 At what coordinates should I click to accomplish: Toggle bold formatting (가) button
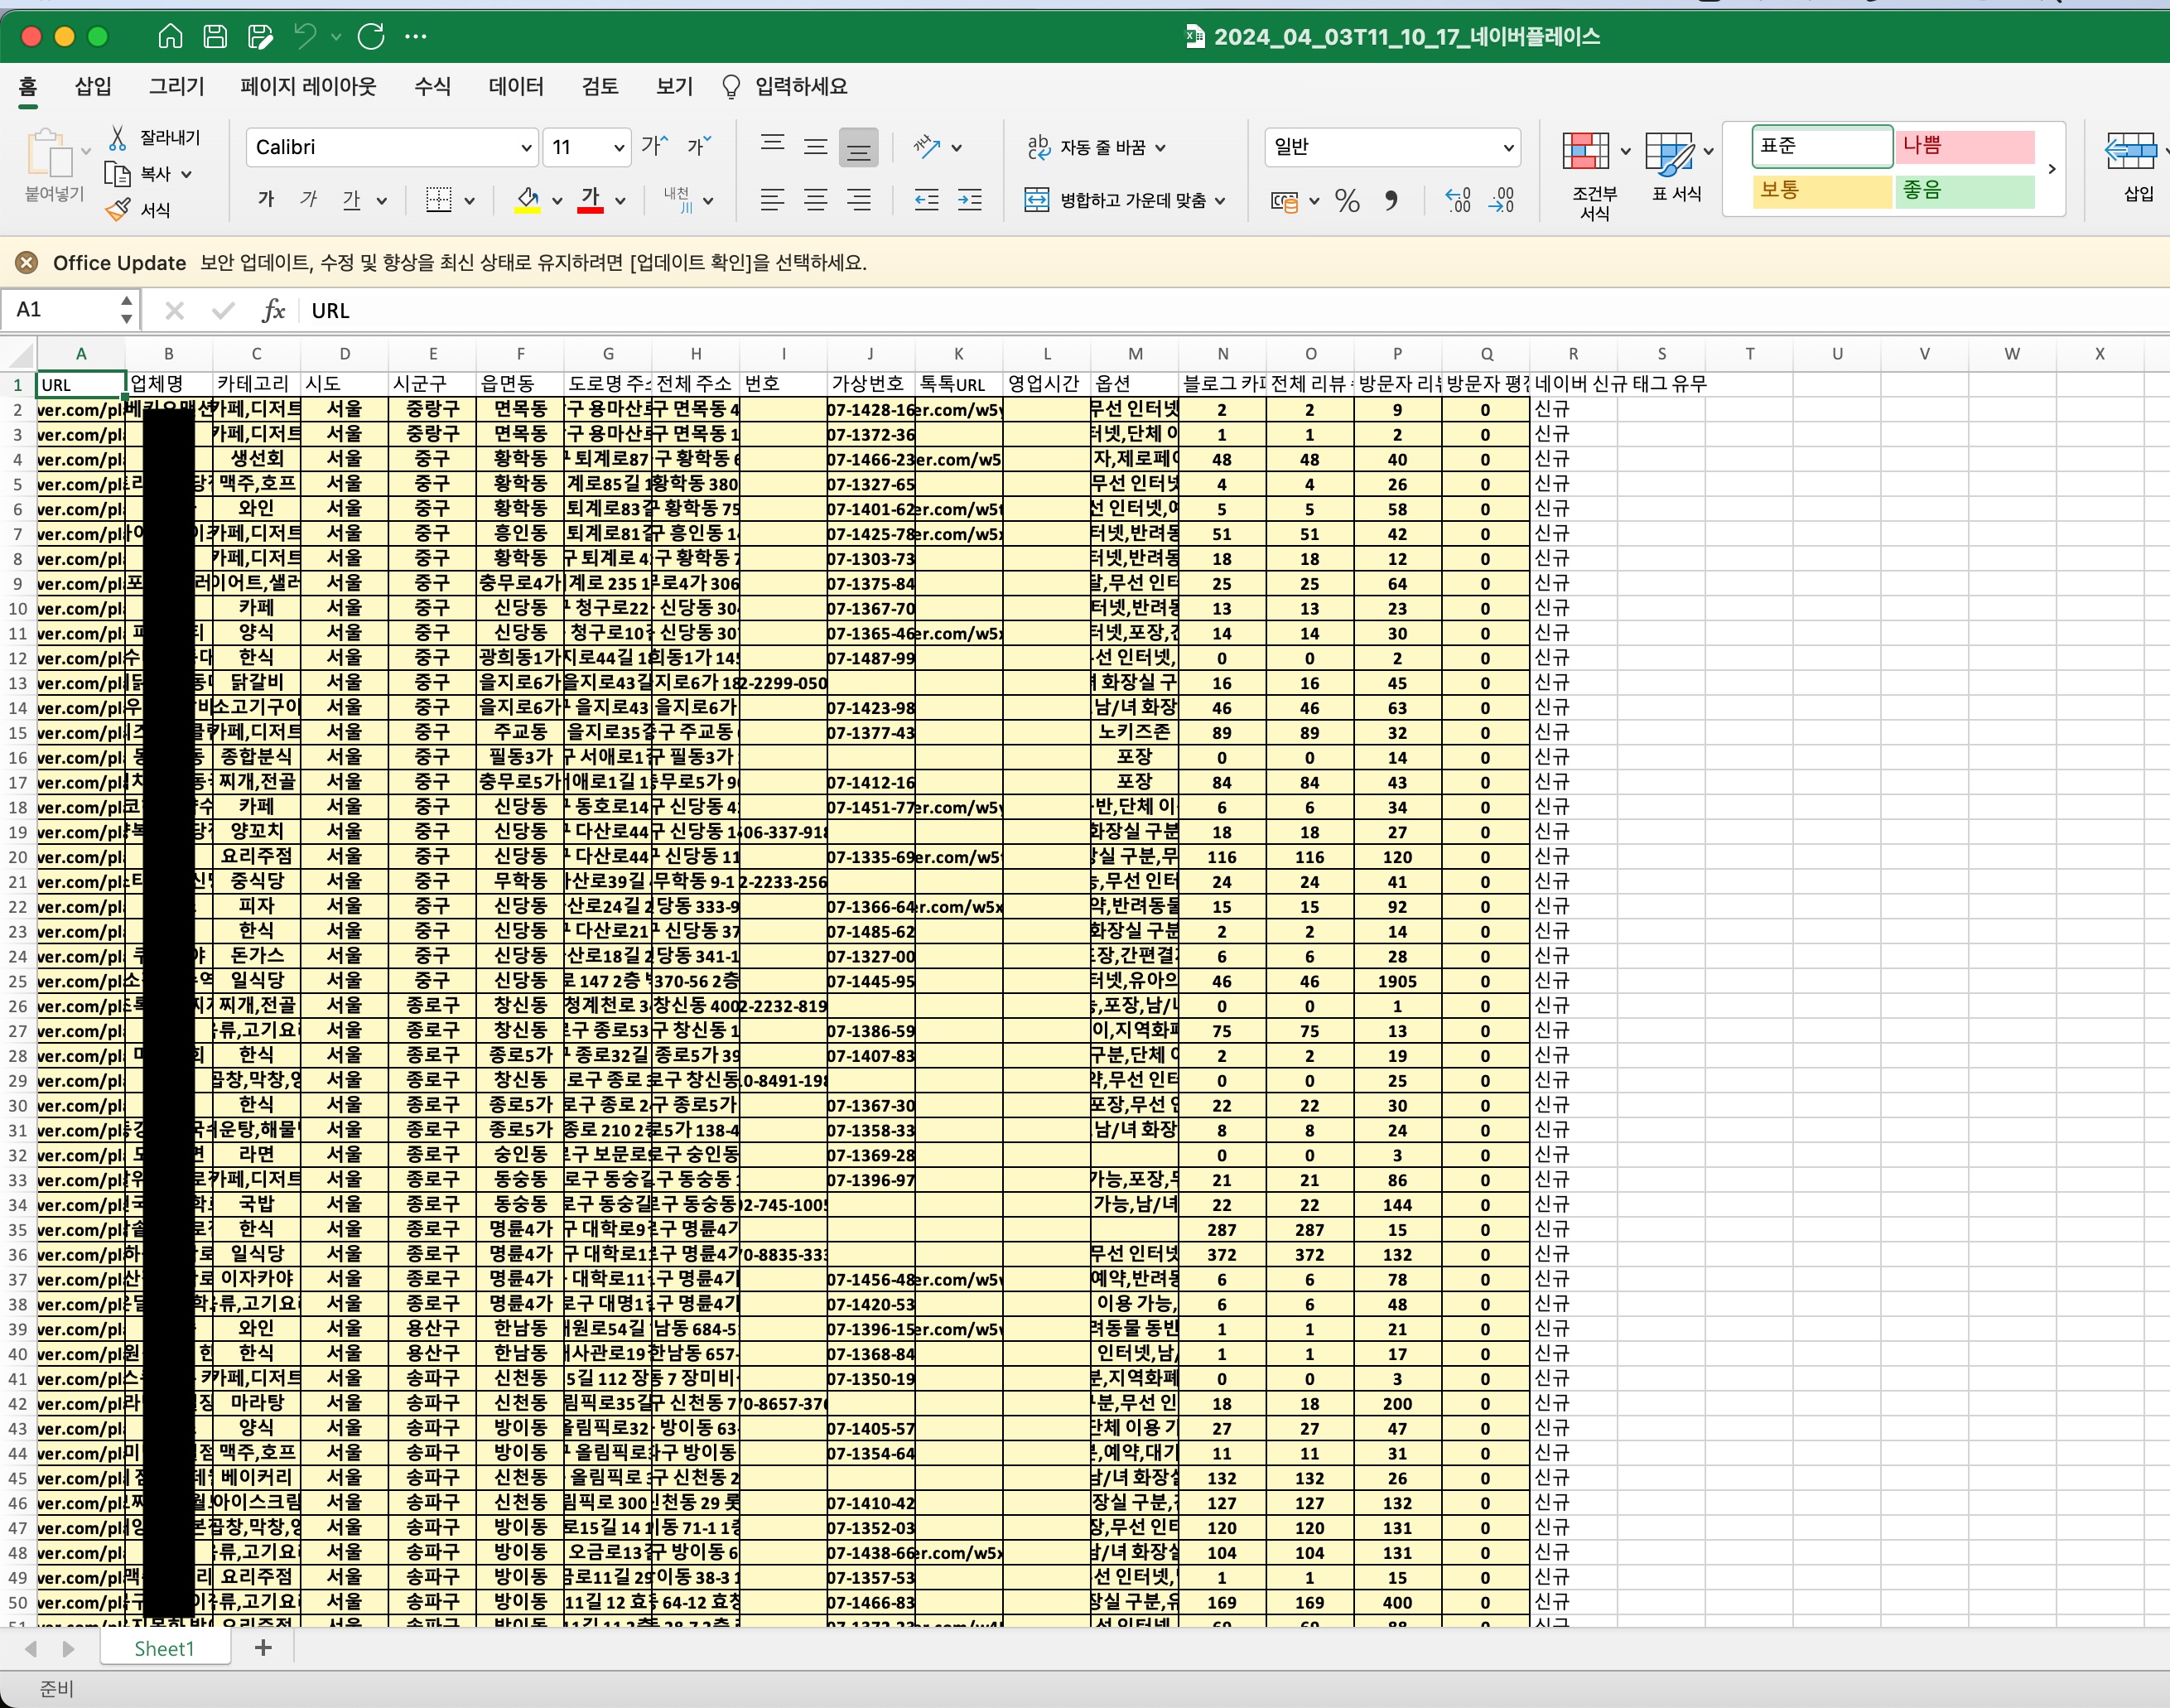coord(266,200)
